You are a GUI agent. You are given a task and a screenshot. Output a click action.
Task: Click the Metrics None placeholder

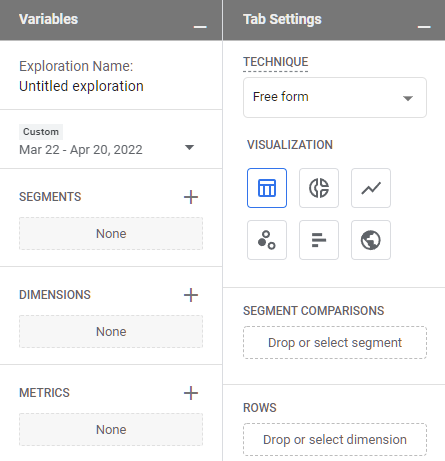111,430
